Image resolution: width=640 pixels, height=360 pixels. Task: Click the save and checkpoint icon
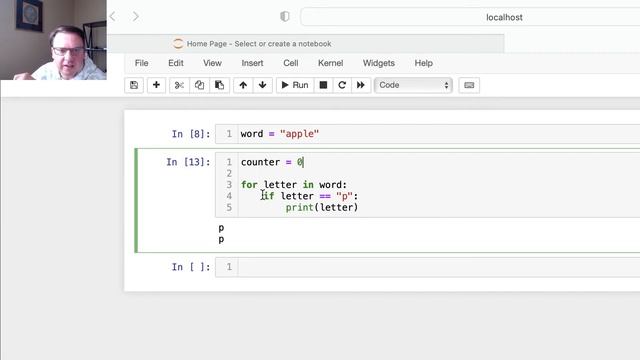(134, 85)
